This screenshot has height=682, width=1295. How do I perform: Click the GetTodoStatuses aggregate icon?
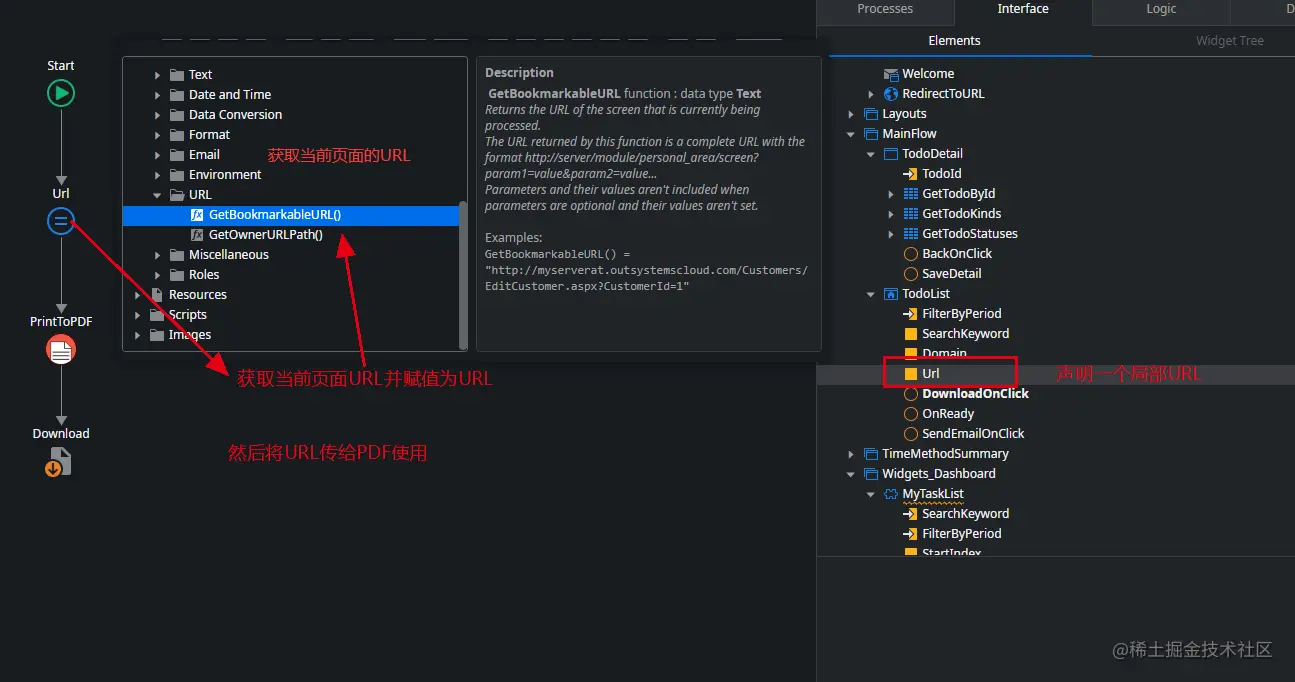(x=910, y=234)
